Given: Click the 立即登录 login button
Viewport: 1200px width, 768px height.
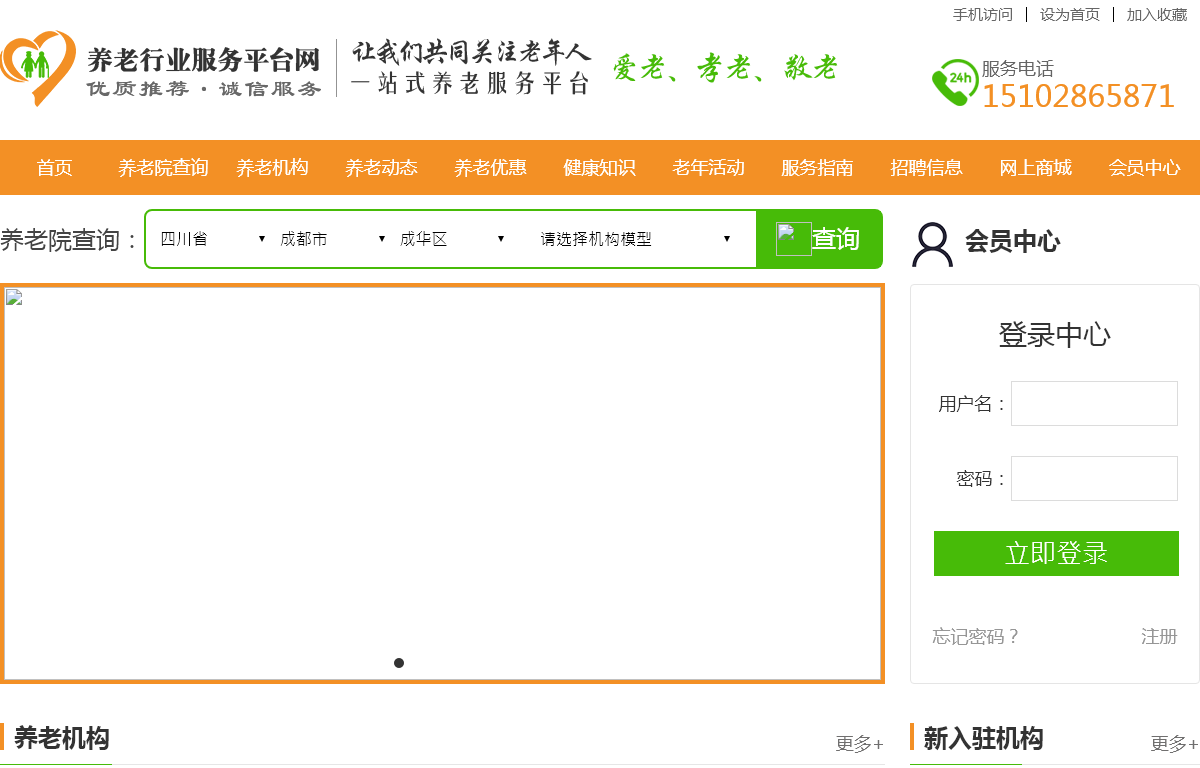Looking at the screenshot, I should (1056, 553).
